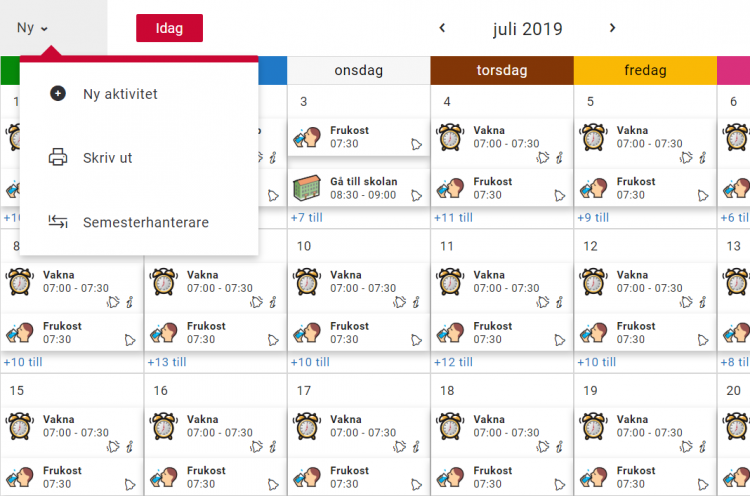Viewport: 750px width, 496px height.
Task: Click the plus icon beside Ny aktivitet
Action: [x=58, y=94]
